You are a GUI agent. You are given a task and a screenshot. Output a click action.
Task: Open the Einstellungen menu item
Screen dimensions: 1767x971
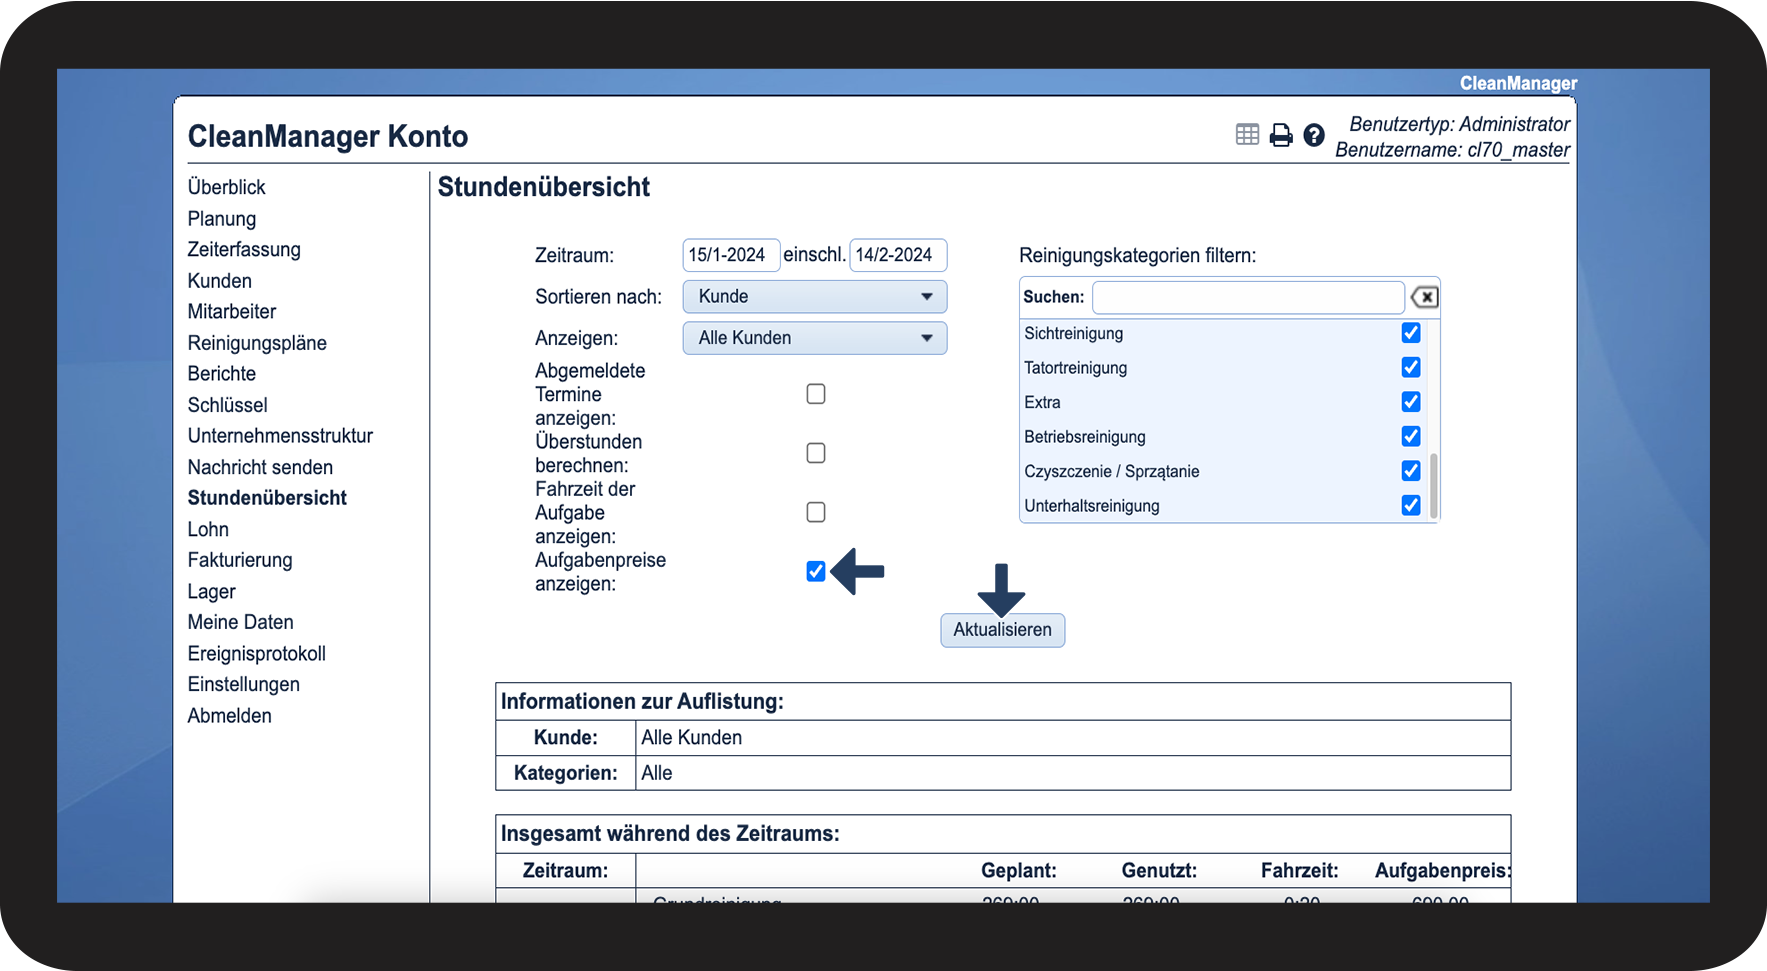(x=244, y=685)
